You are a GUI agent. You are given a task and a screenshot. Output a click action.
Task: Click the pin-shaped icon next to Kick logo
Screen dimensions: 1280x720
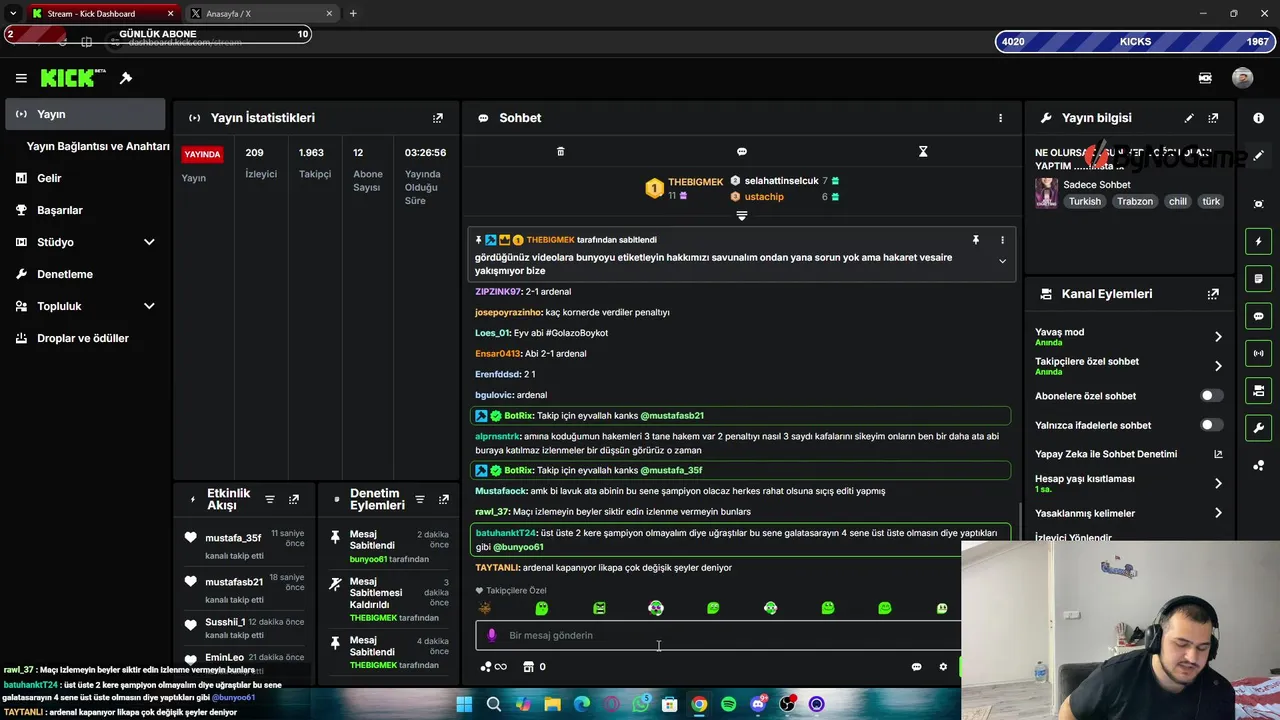(x=126, y=78)
